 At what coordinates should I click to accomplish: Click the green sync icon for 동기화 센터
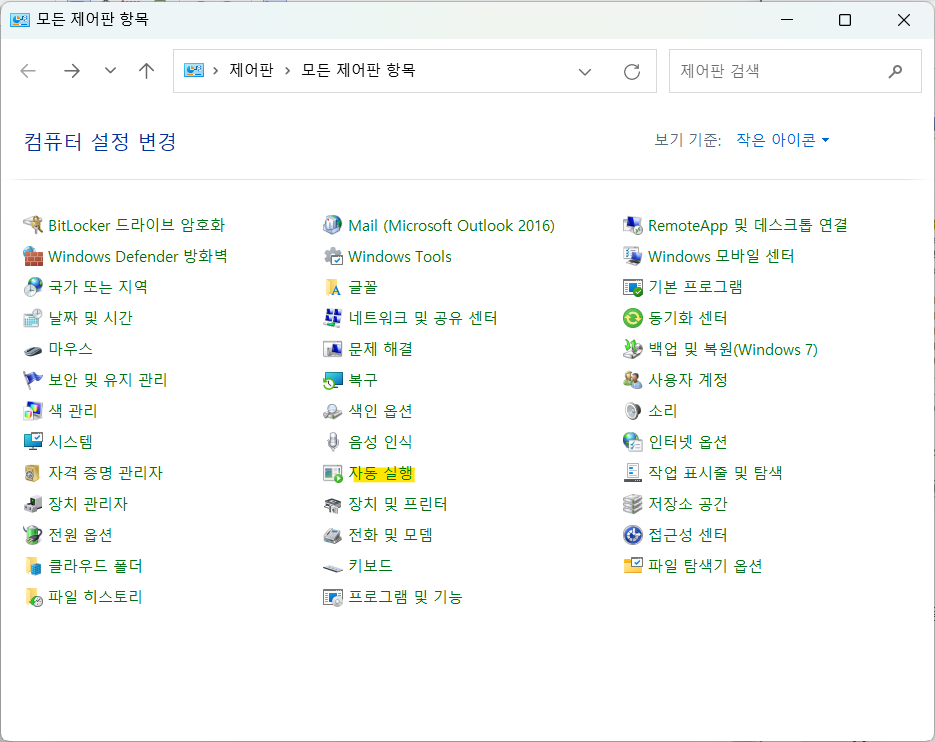pos(632,318)
